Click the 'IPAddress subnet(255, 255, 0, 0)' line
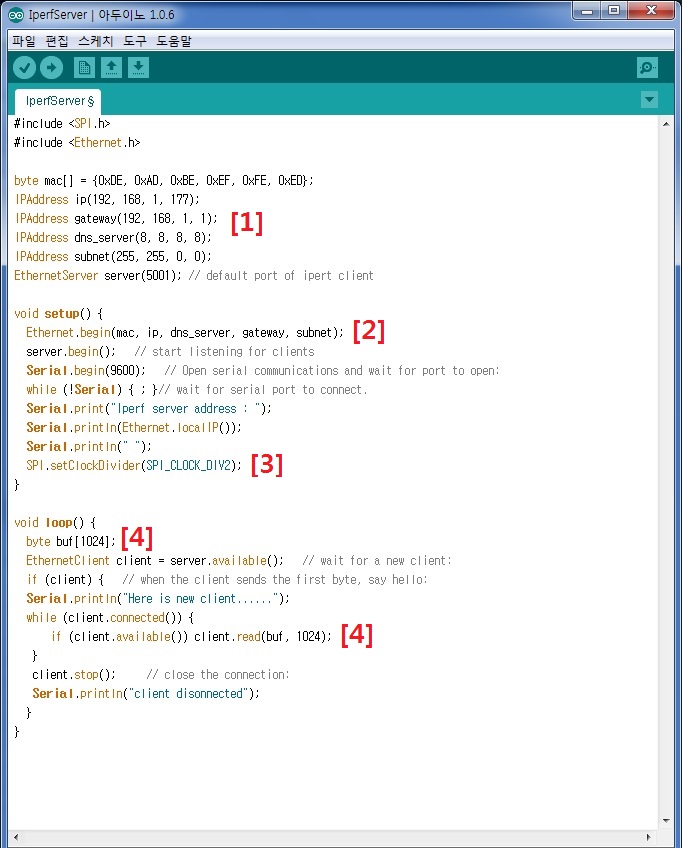Viewport: 682px width, 848px height. tap(113, 256)
